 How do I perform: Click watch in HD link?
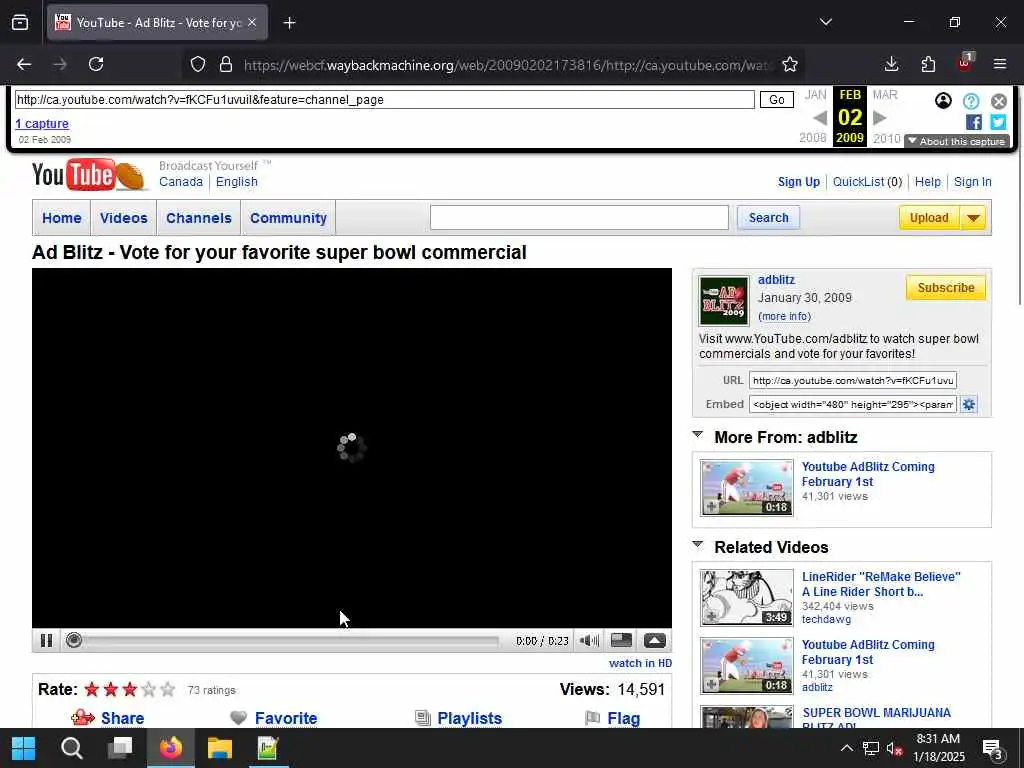(x=640, y=663)
